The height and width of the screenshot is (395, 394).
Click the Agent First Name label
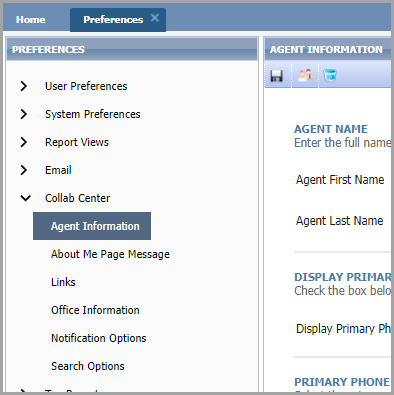pos(340,180)
